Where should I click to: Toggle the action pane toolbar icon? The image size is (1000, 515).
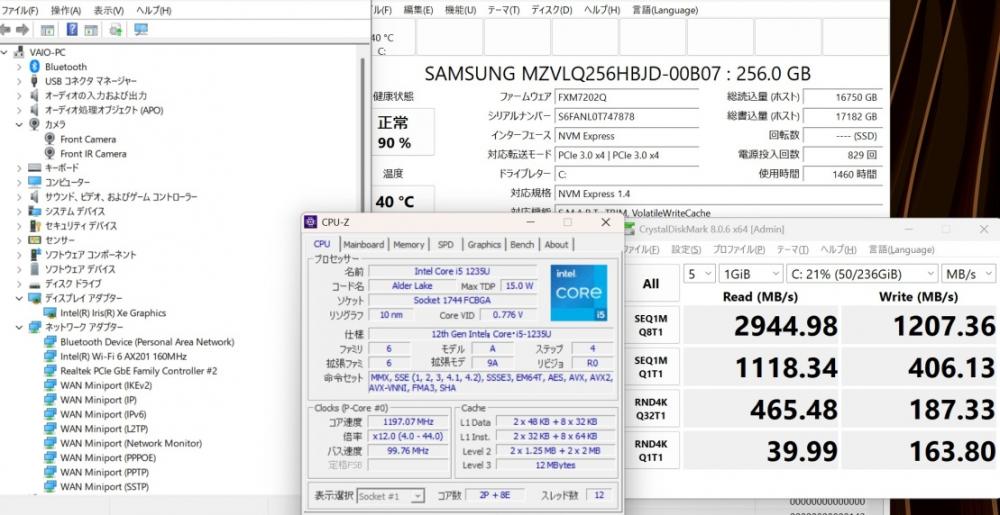pyautogui.click(x=91, y=30)
